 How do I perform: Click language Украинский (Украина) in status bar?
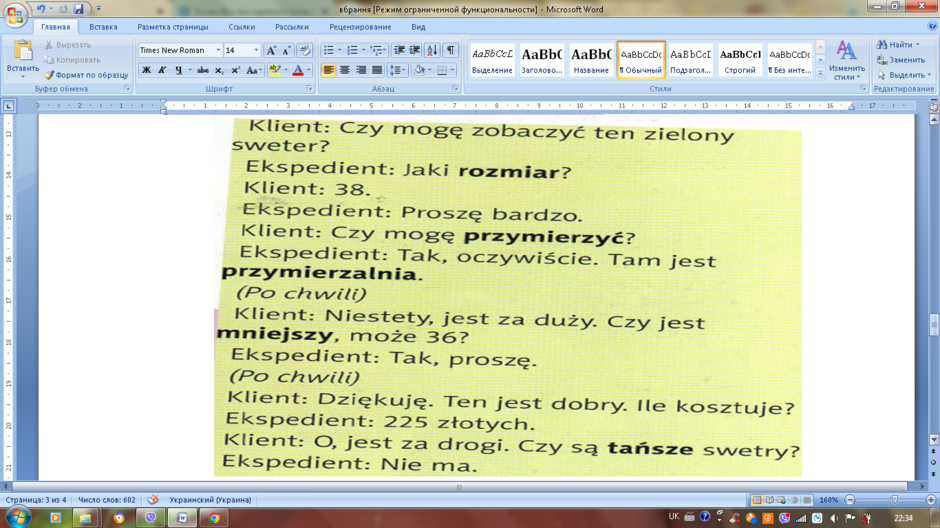coord(210,500)
